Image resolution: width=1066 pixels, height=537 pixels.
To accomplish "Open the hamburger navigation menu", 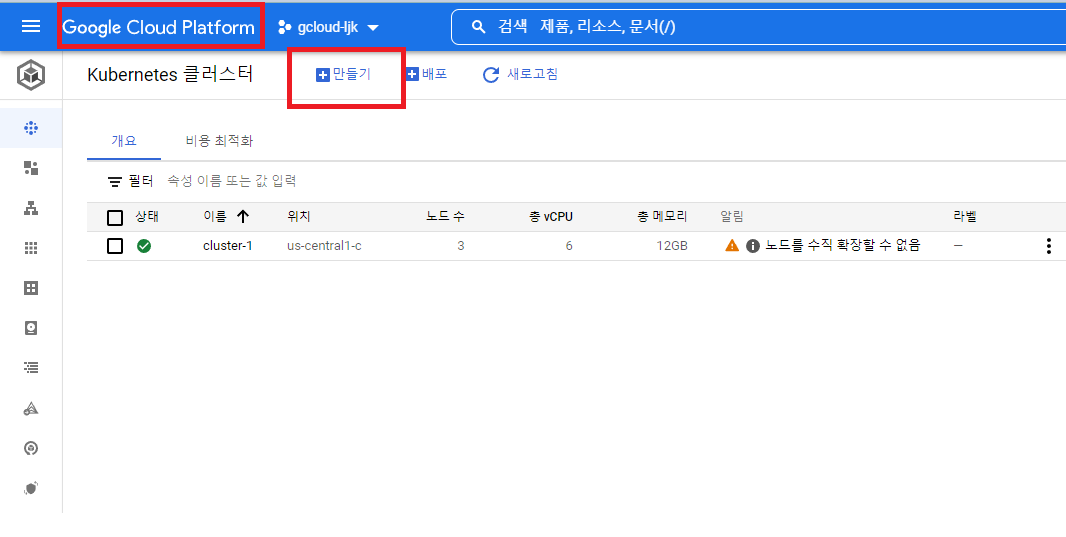I will coord(31,27).
